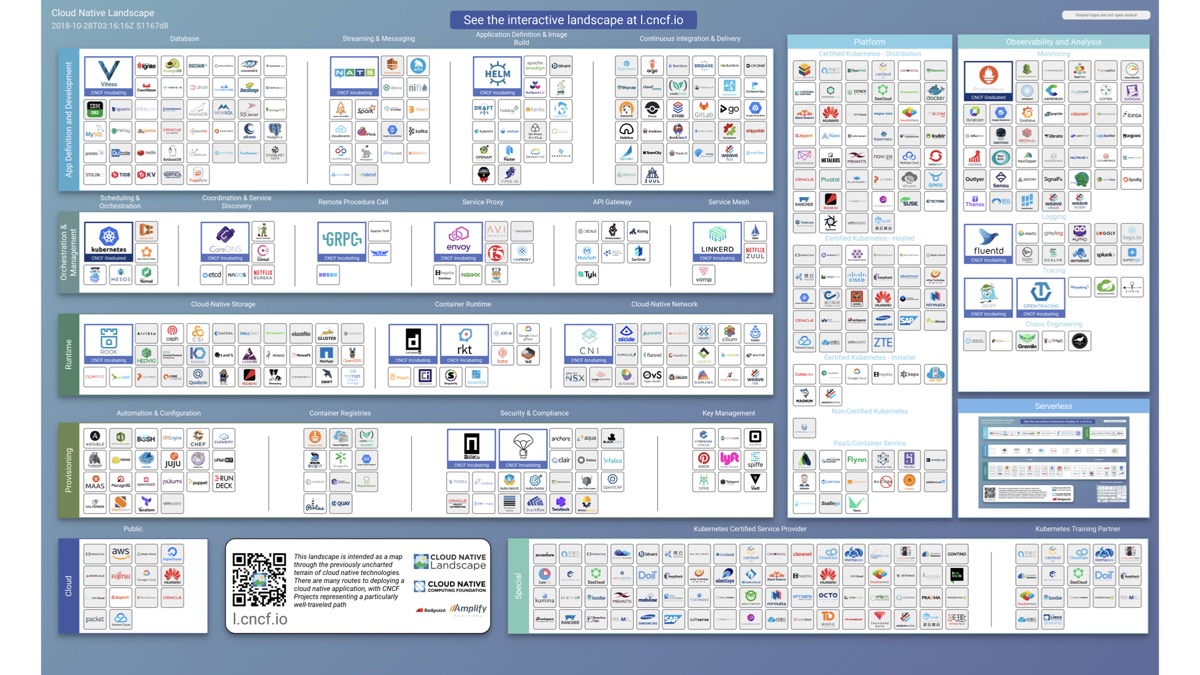Open the Serverless landscape thumbnail
1200x675 pixels.
(1053, 462)
